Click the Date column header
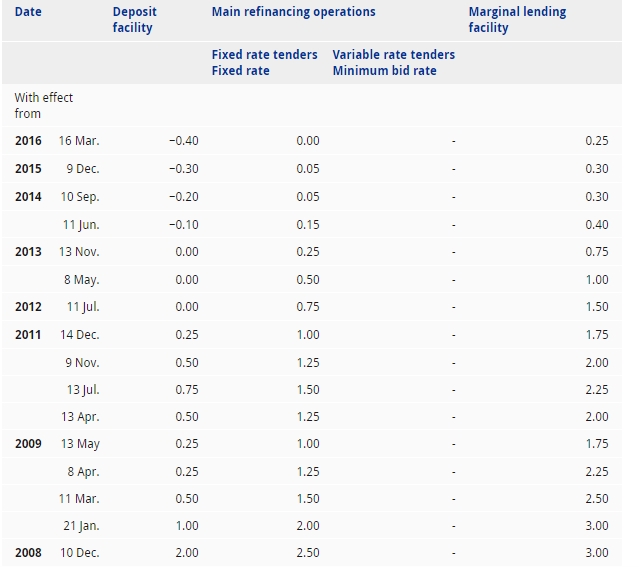Screen dimensions: 639x567 (28, 12)
